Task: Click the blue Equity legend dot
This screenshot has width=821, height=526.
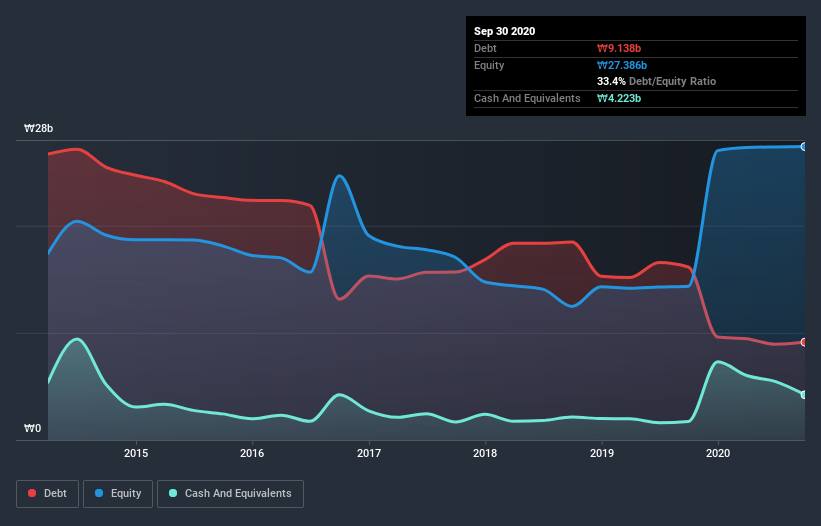Action: click(x=99, y=493)
